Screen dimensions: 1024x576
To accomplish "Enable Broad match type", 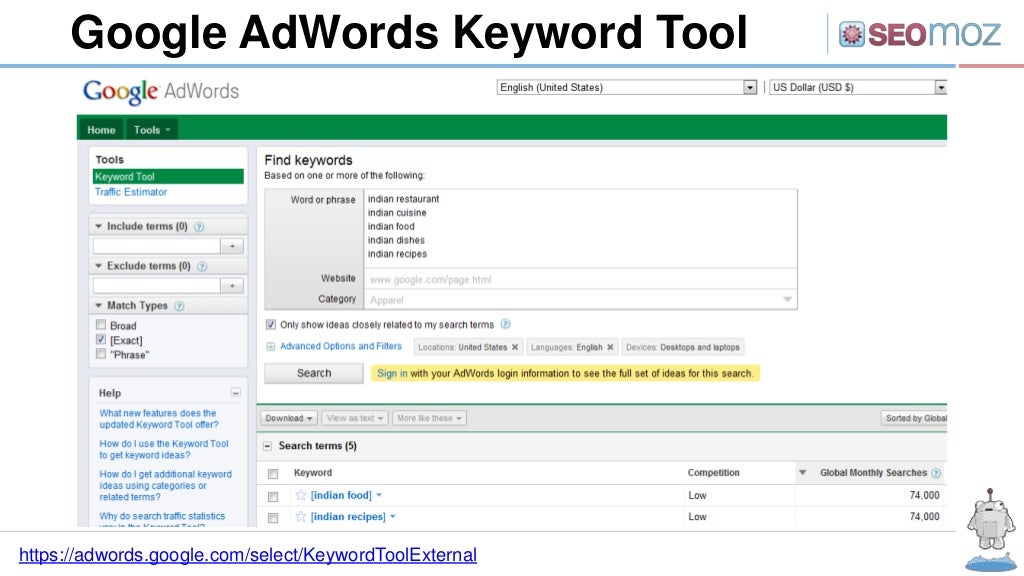I will (x=101, y=325).
